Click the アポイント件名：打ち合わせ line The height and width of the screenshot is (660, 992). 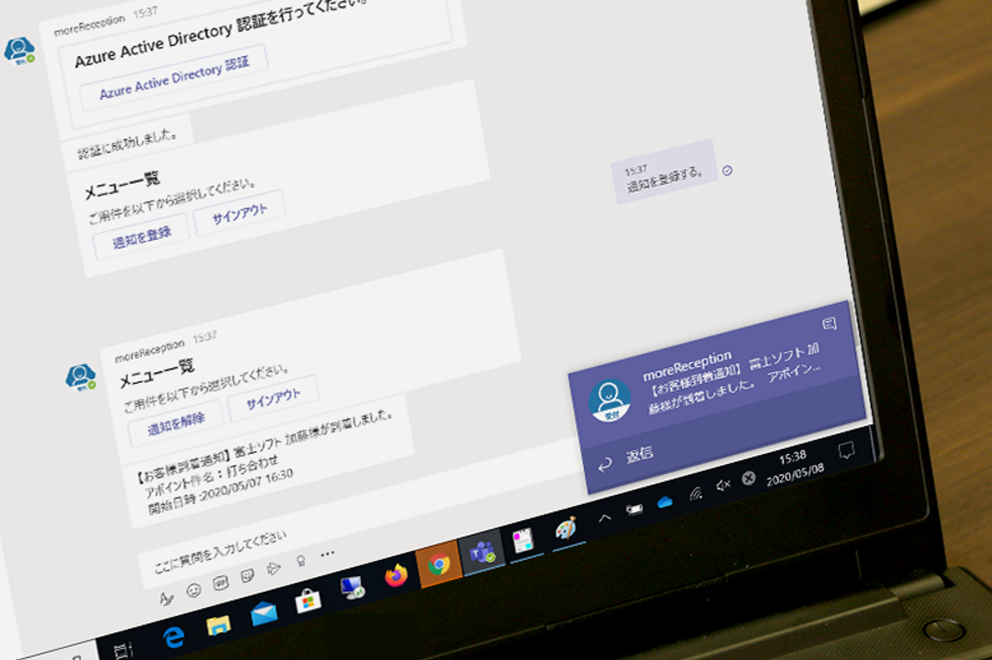pyautogui.click(x=211, y=476)
